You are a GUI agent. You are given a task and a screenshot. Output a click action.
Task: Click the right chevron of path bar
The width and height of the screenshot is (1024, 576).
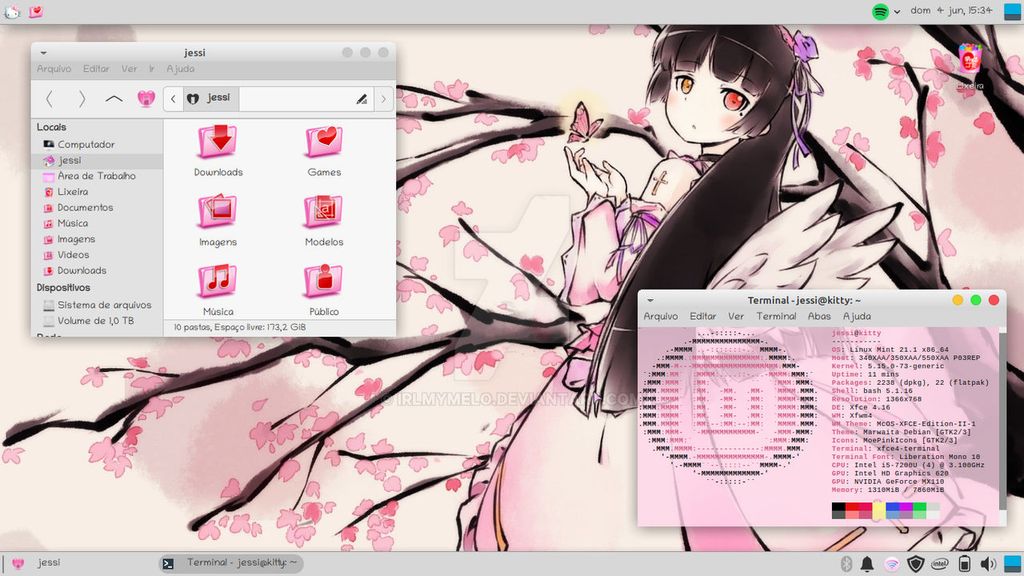383,99
